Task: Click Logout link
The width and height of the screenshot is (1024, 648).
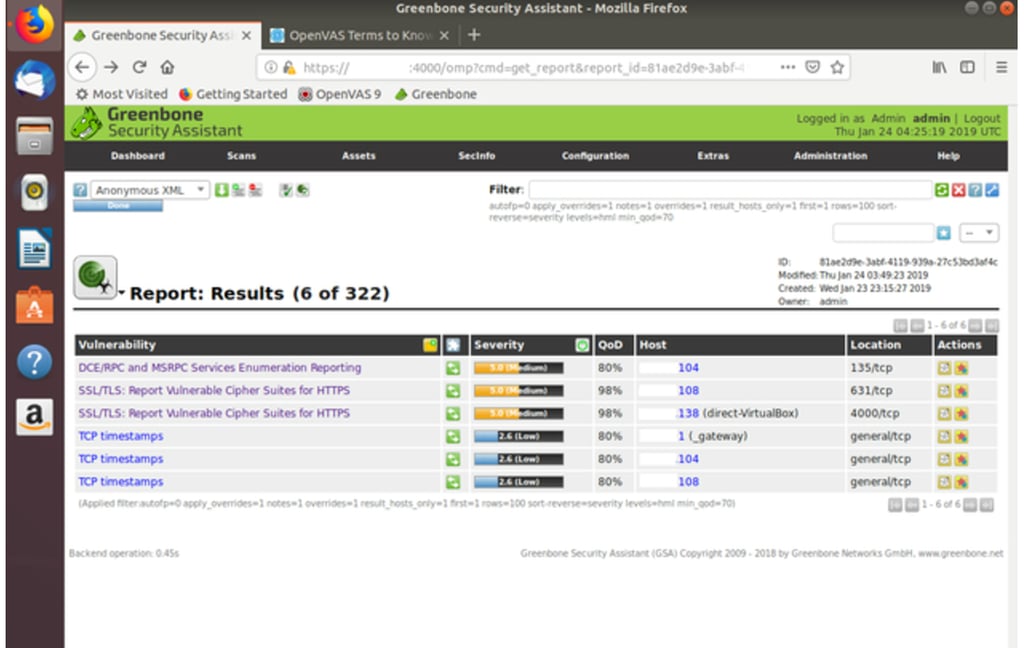Action: pos(982,118)
